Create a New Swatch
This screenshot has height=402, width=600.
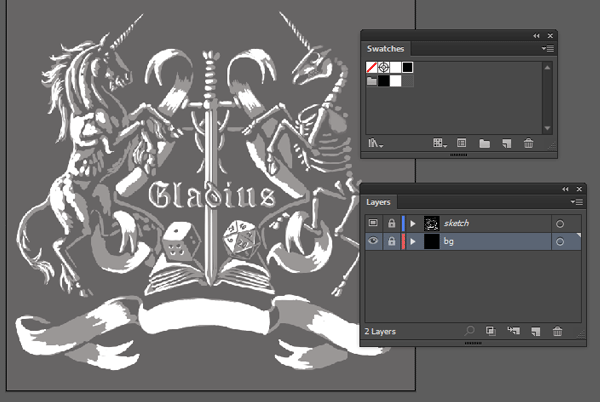click(507, 144)
